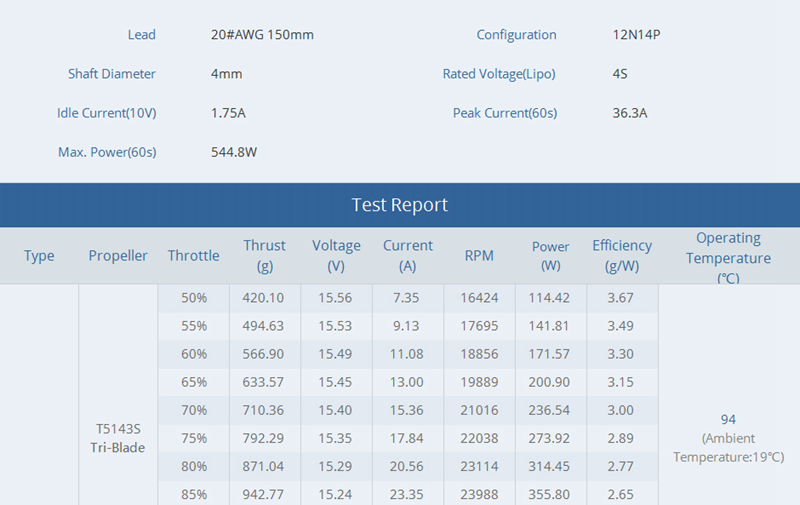Select the Operating Temperature column header
800x505 pixels.
click(x=728, y=258)
